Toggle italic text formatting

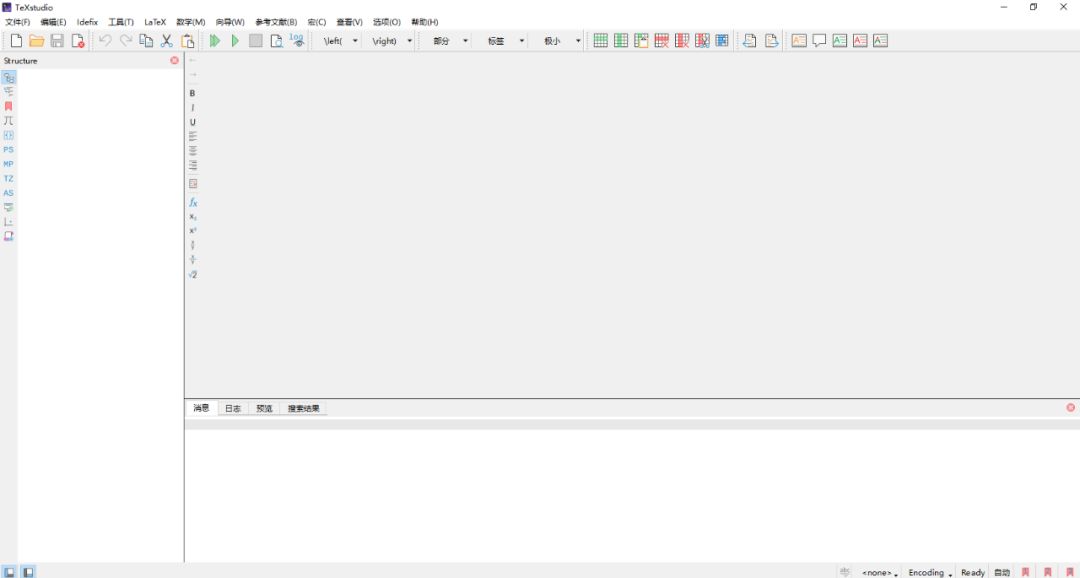pyautogui.click(x=193, y=108)
